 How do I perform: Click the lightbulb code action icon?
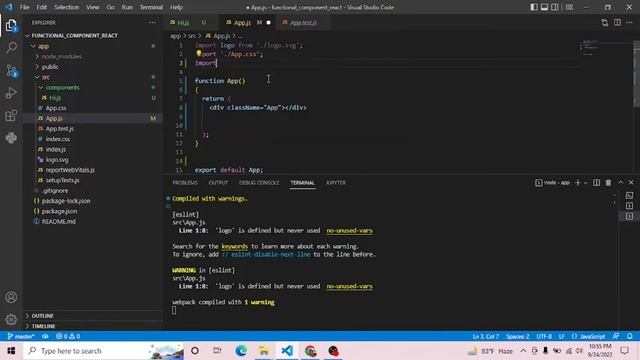[199, 53]
